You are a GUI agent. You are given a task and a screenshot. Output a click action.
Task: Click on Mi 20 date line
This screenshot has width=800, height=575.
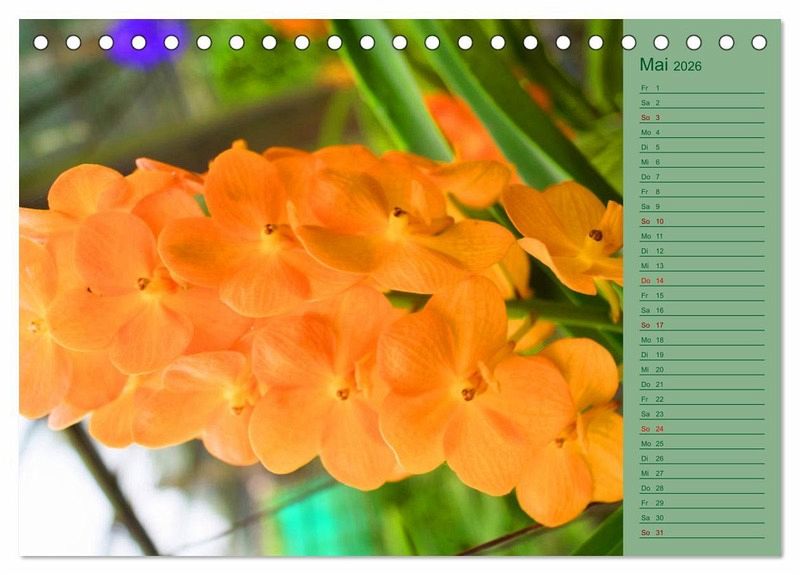[x=700, y=369]
